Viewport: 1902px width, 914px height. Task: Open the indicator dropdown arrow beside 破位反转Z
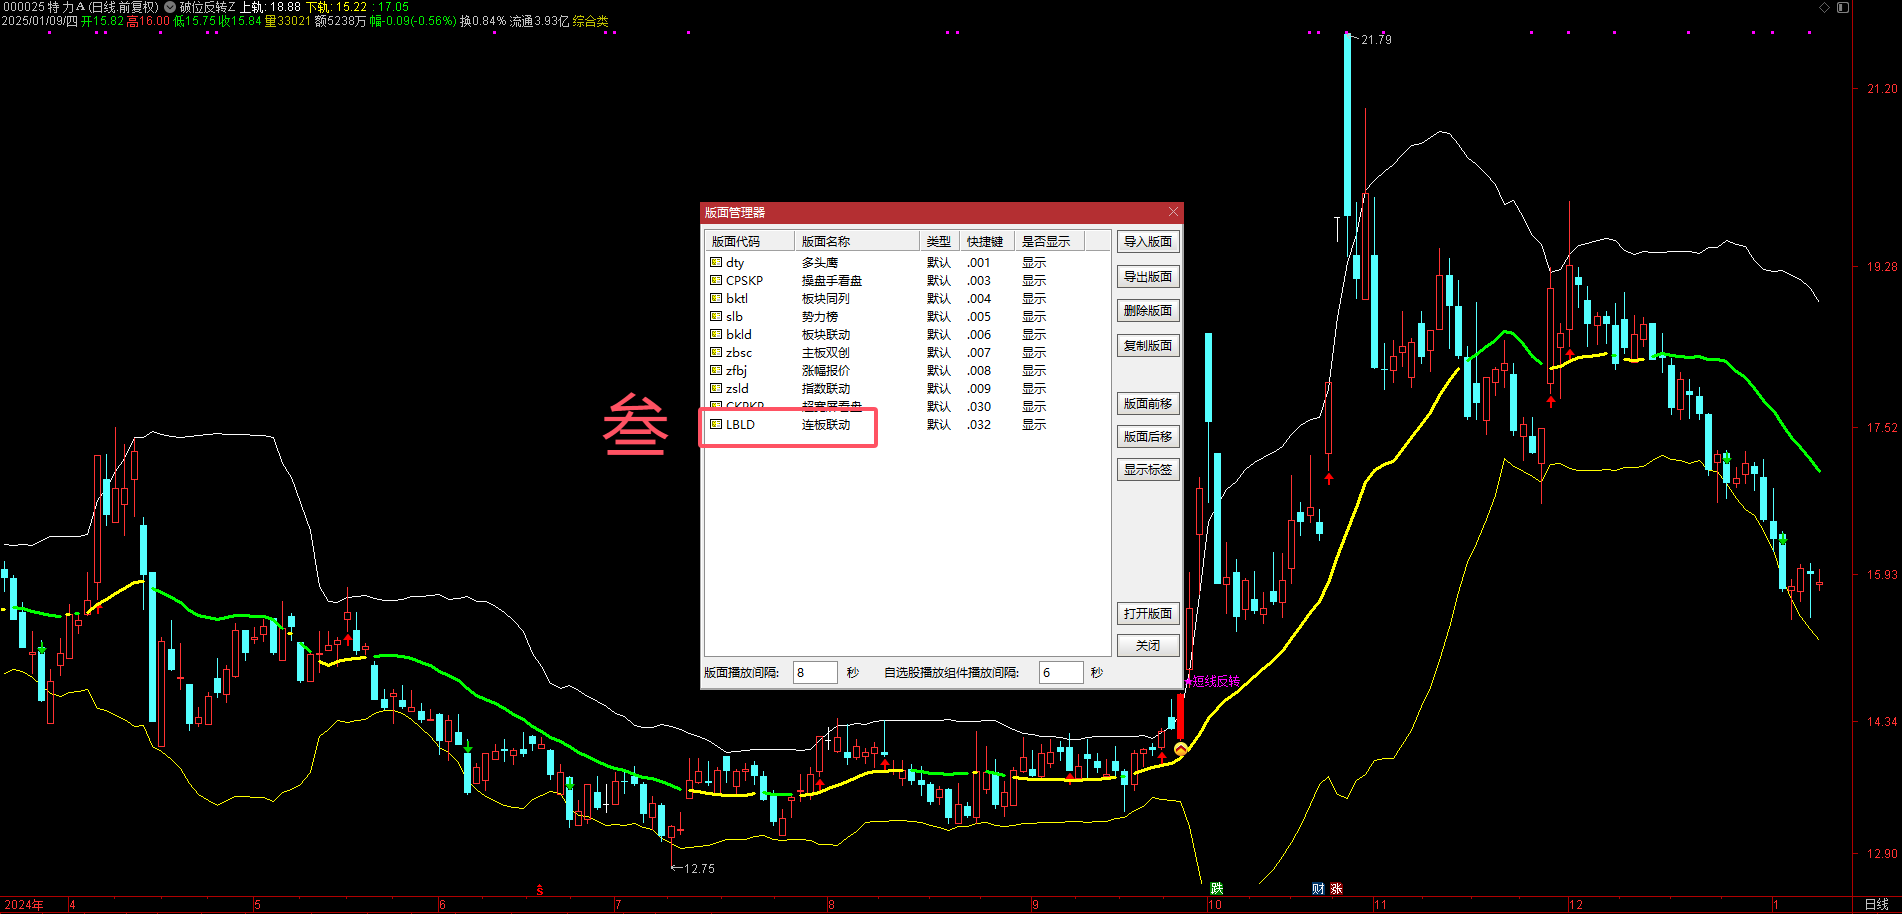click(170, 7)
